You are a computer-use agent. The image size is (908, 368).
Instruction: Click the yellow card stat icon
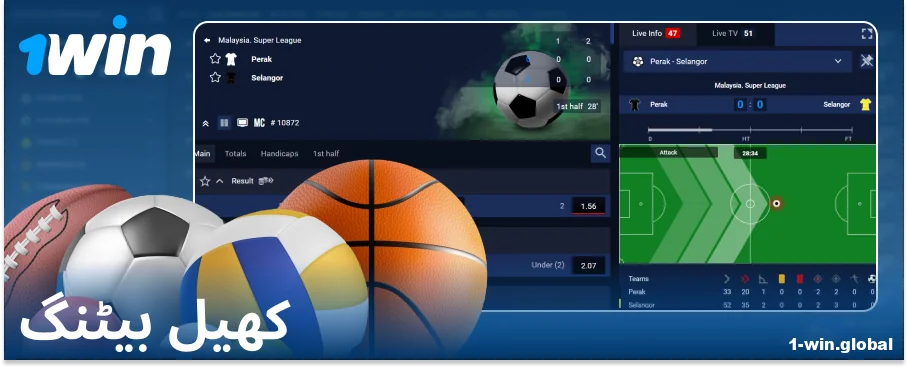pos(781,279)
